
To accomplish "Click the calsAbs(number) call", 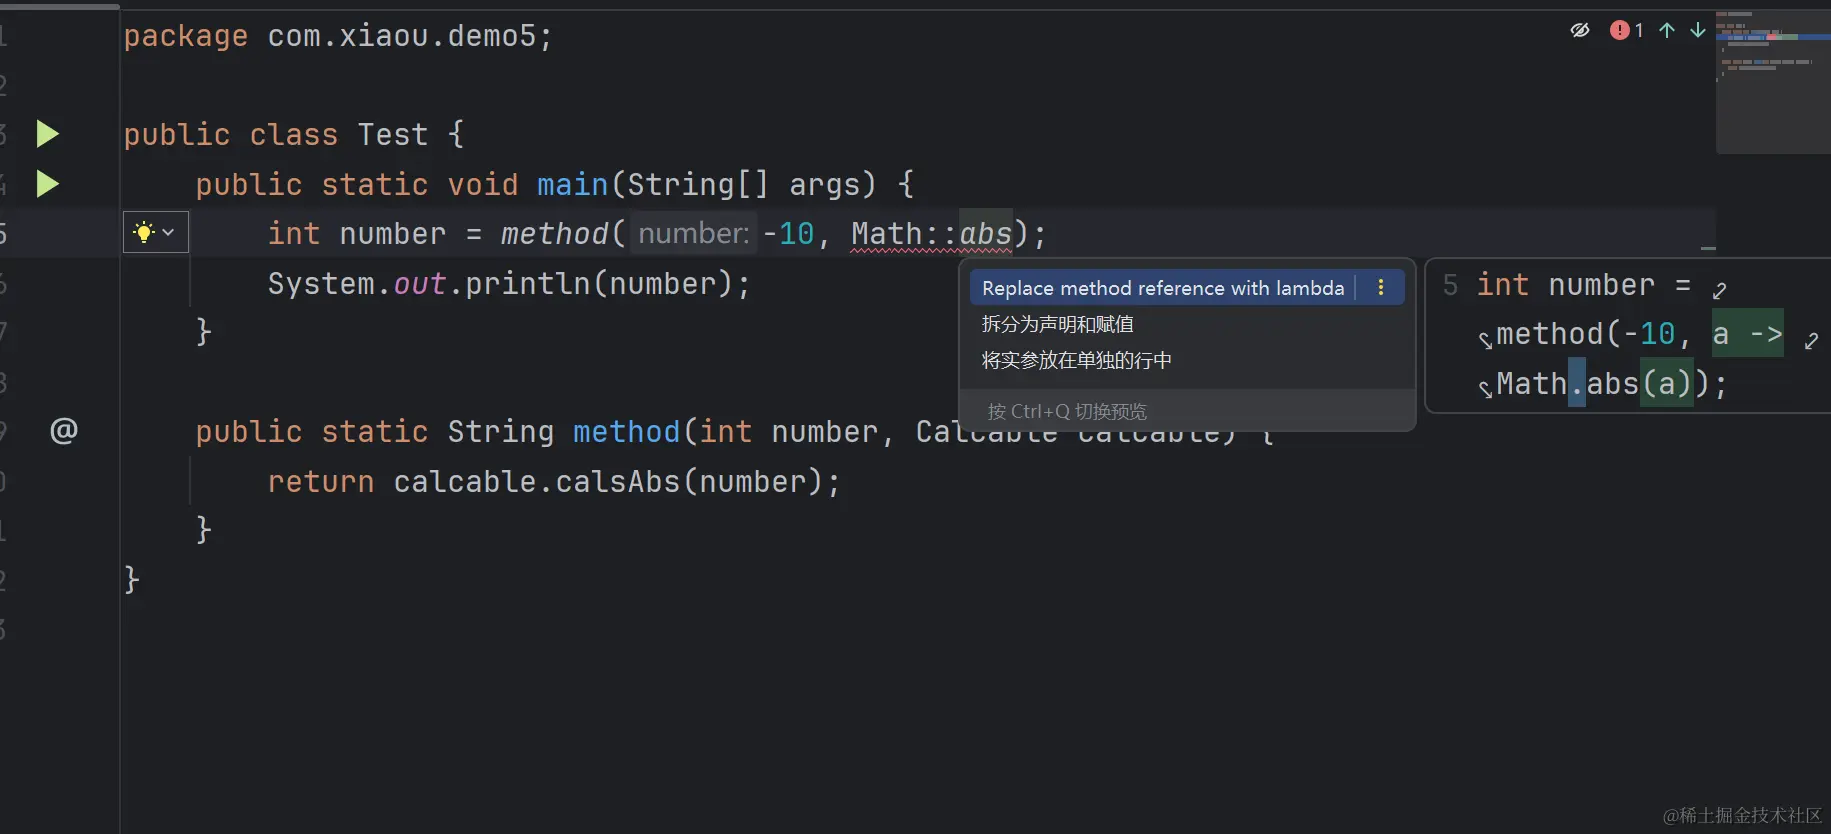I will click(x=688, y=482).
